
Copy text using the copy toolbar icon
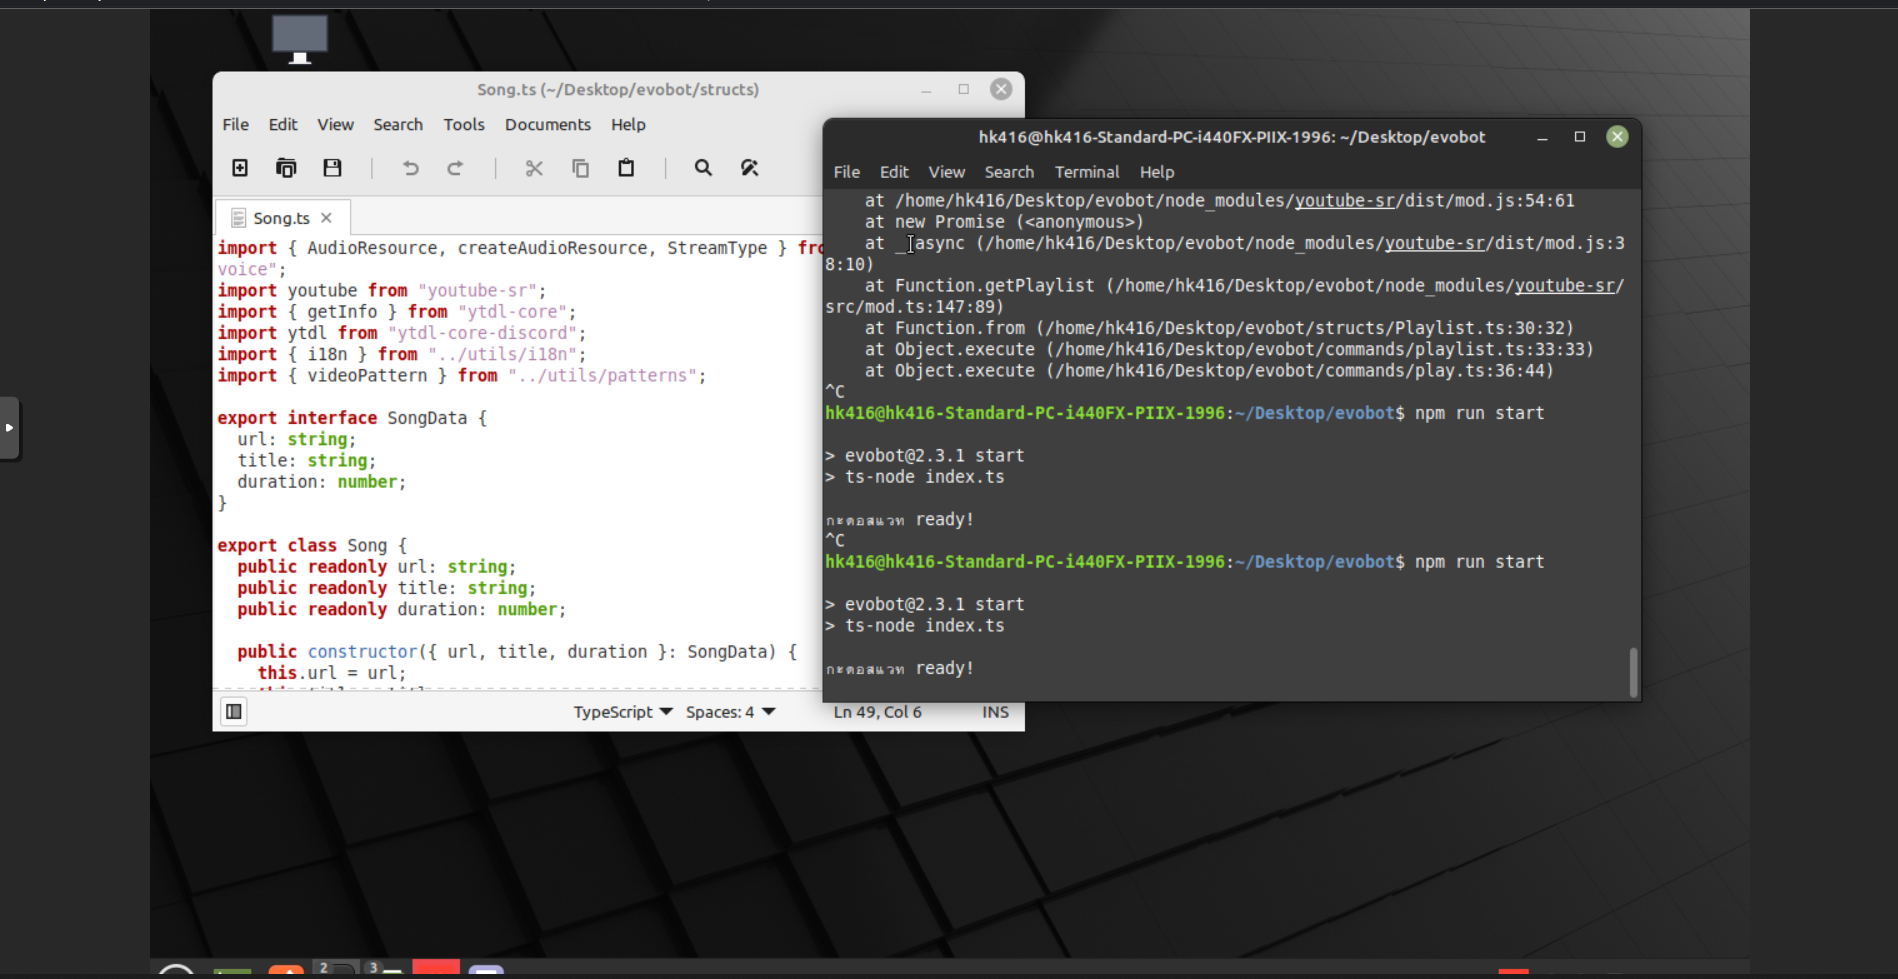[580, 168]
